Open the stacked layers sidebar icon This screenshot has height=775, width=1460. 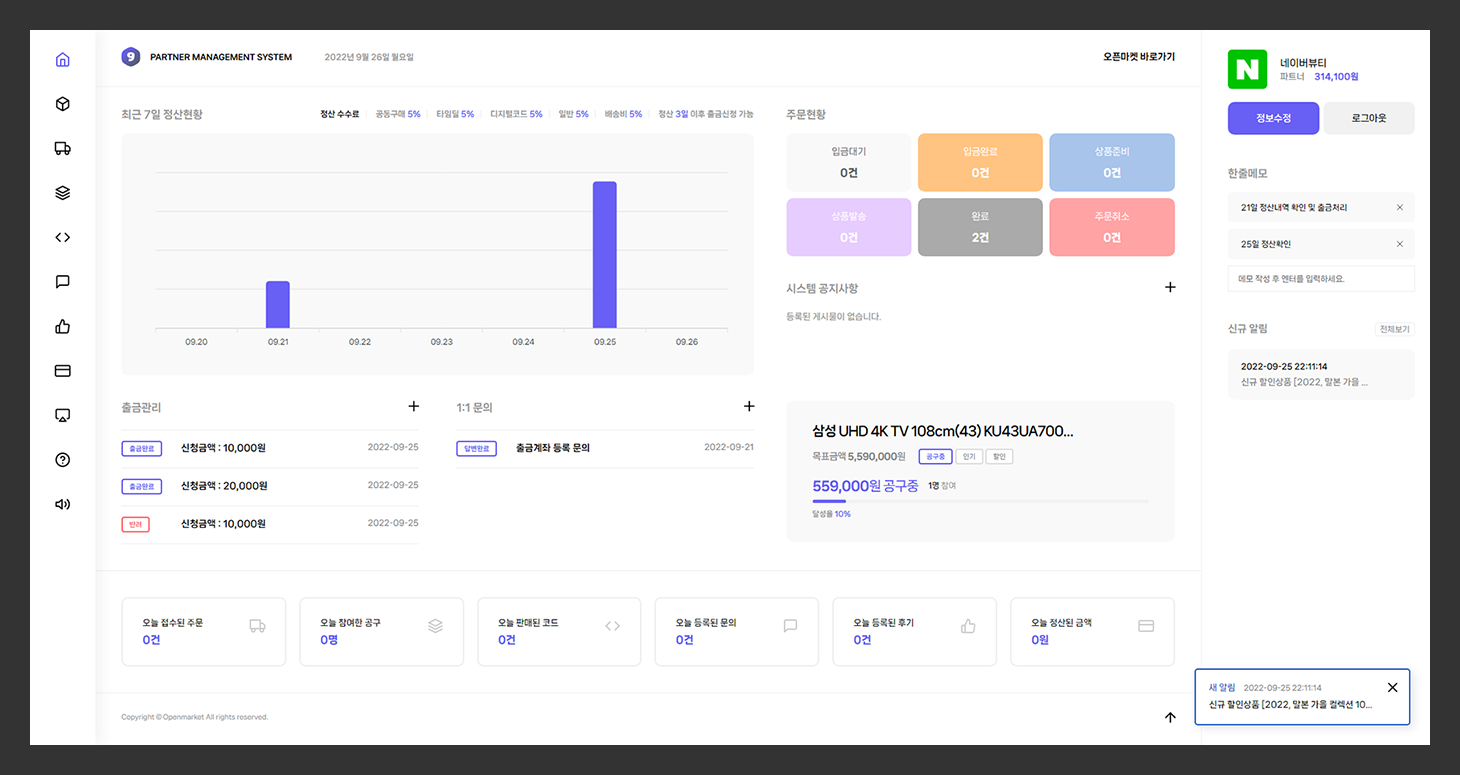coord(62,193)
